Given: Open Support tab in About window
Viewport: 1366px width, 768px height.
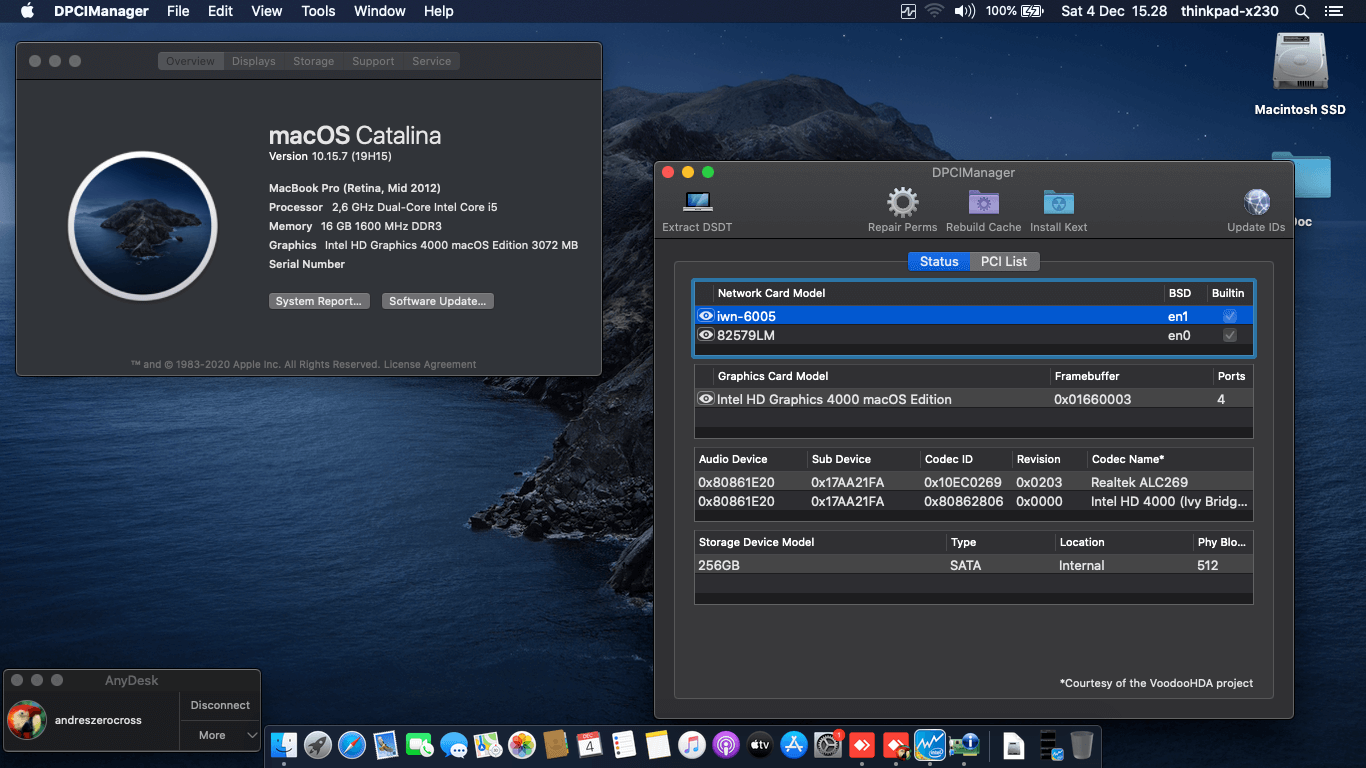Looking at the screenshot, I should click(373, 61).
